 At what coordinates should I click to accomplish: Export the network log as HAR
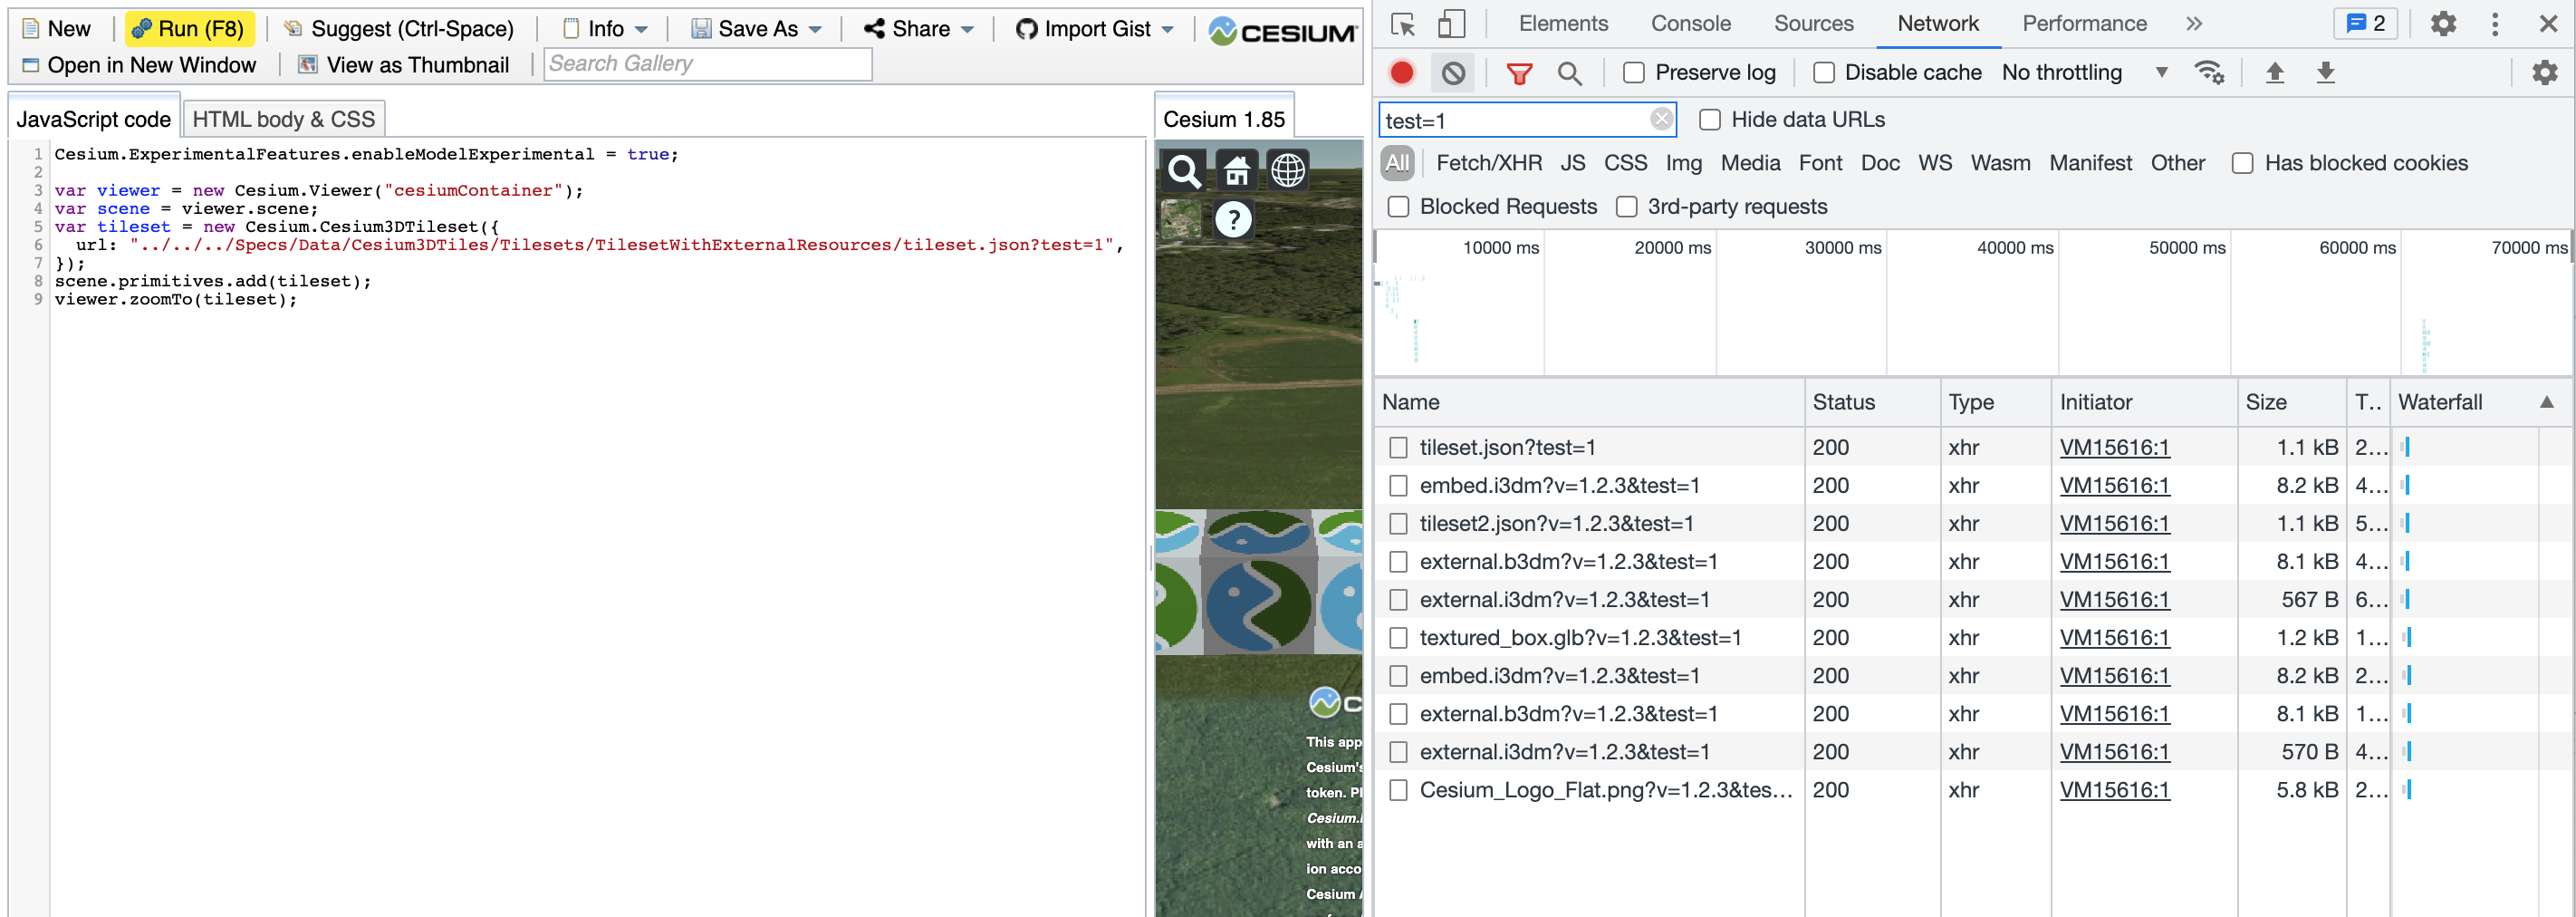(2326, 72)
